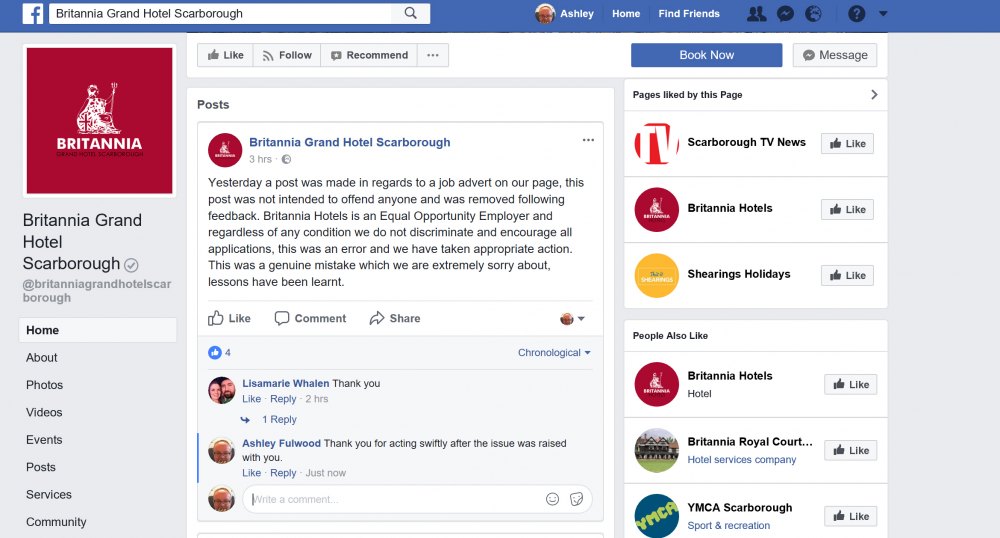Click Comment on the post

pos(310,318)
